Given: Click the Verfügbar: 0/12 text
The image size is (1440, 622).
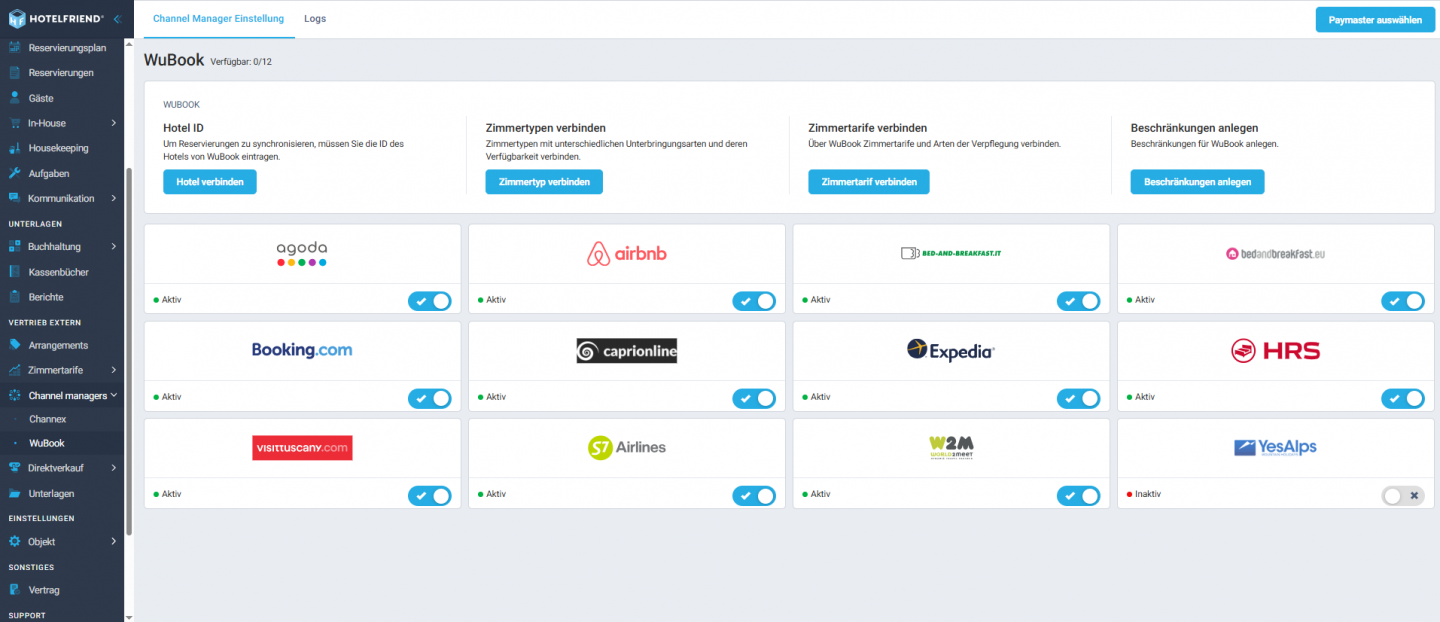Looking at the screenshot, I should pyautogui.click(x=241, y=62).
